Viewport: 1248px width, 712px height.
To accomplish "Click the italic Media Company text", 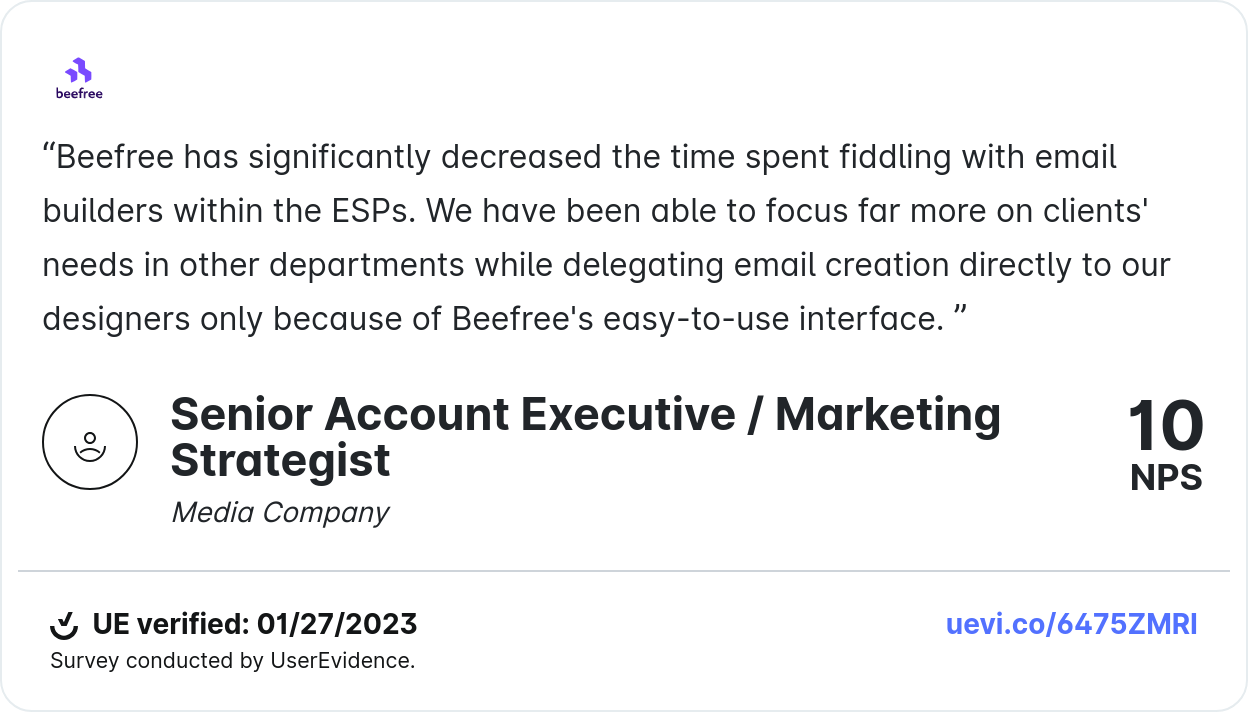I will pyautogui.click(x=280, y=513).
